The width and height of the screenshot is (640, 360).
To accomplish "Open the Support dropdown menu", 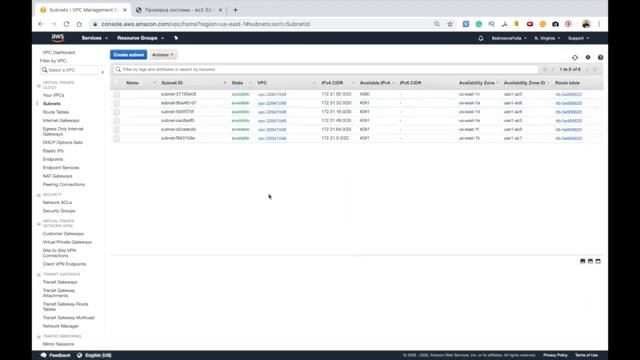I will (x=578, y=38).
